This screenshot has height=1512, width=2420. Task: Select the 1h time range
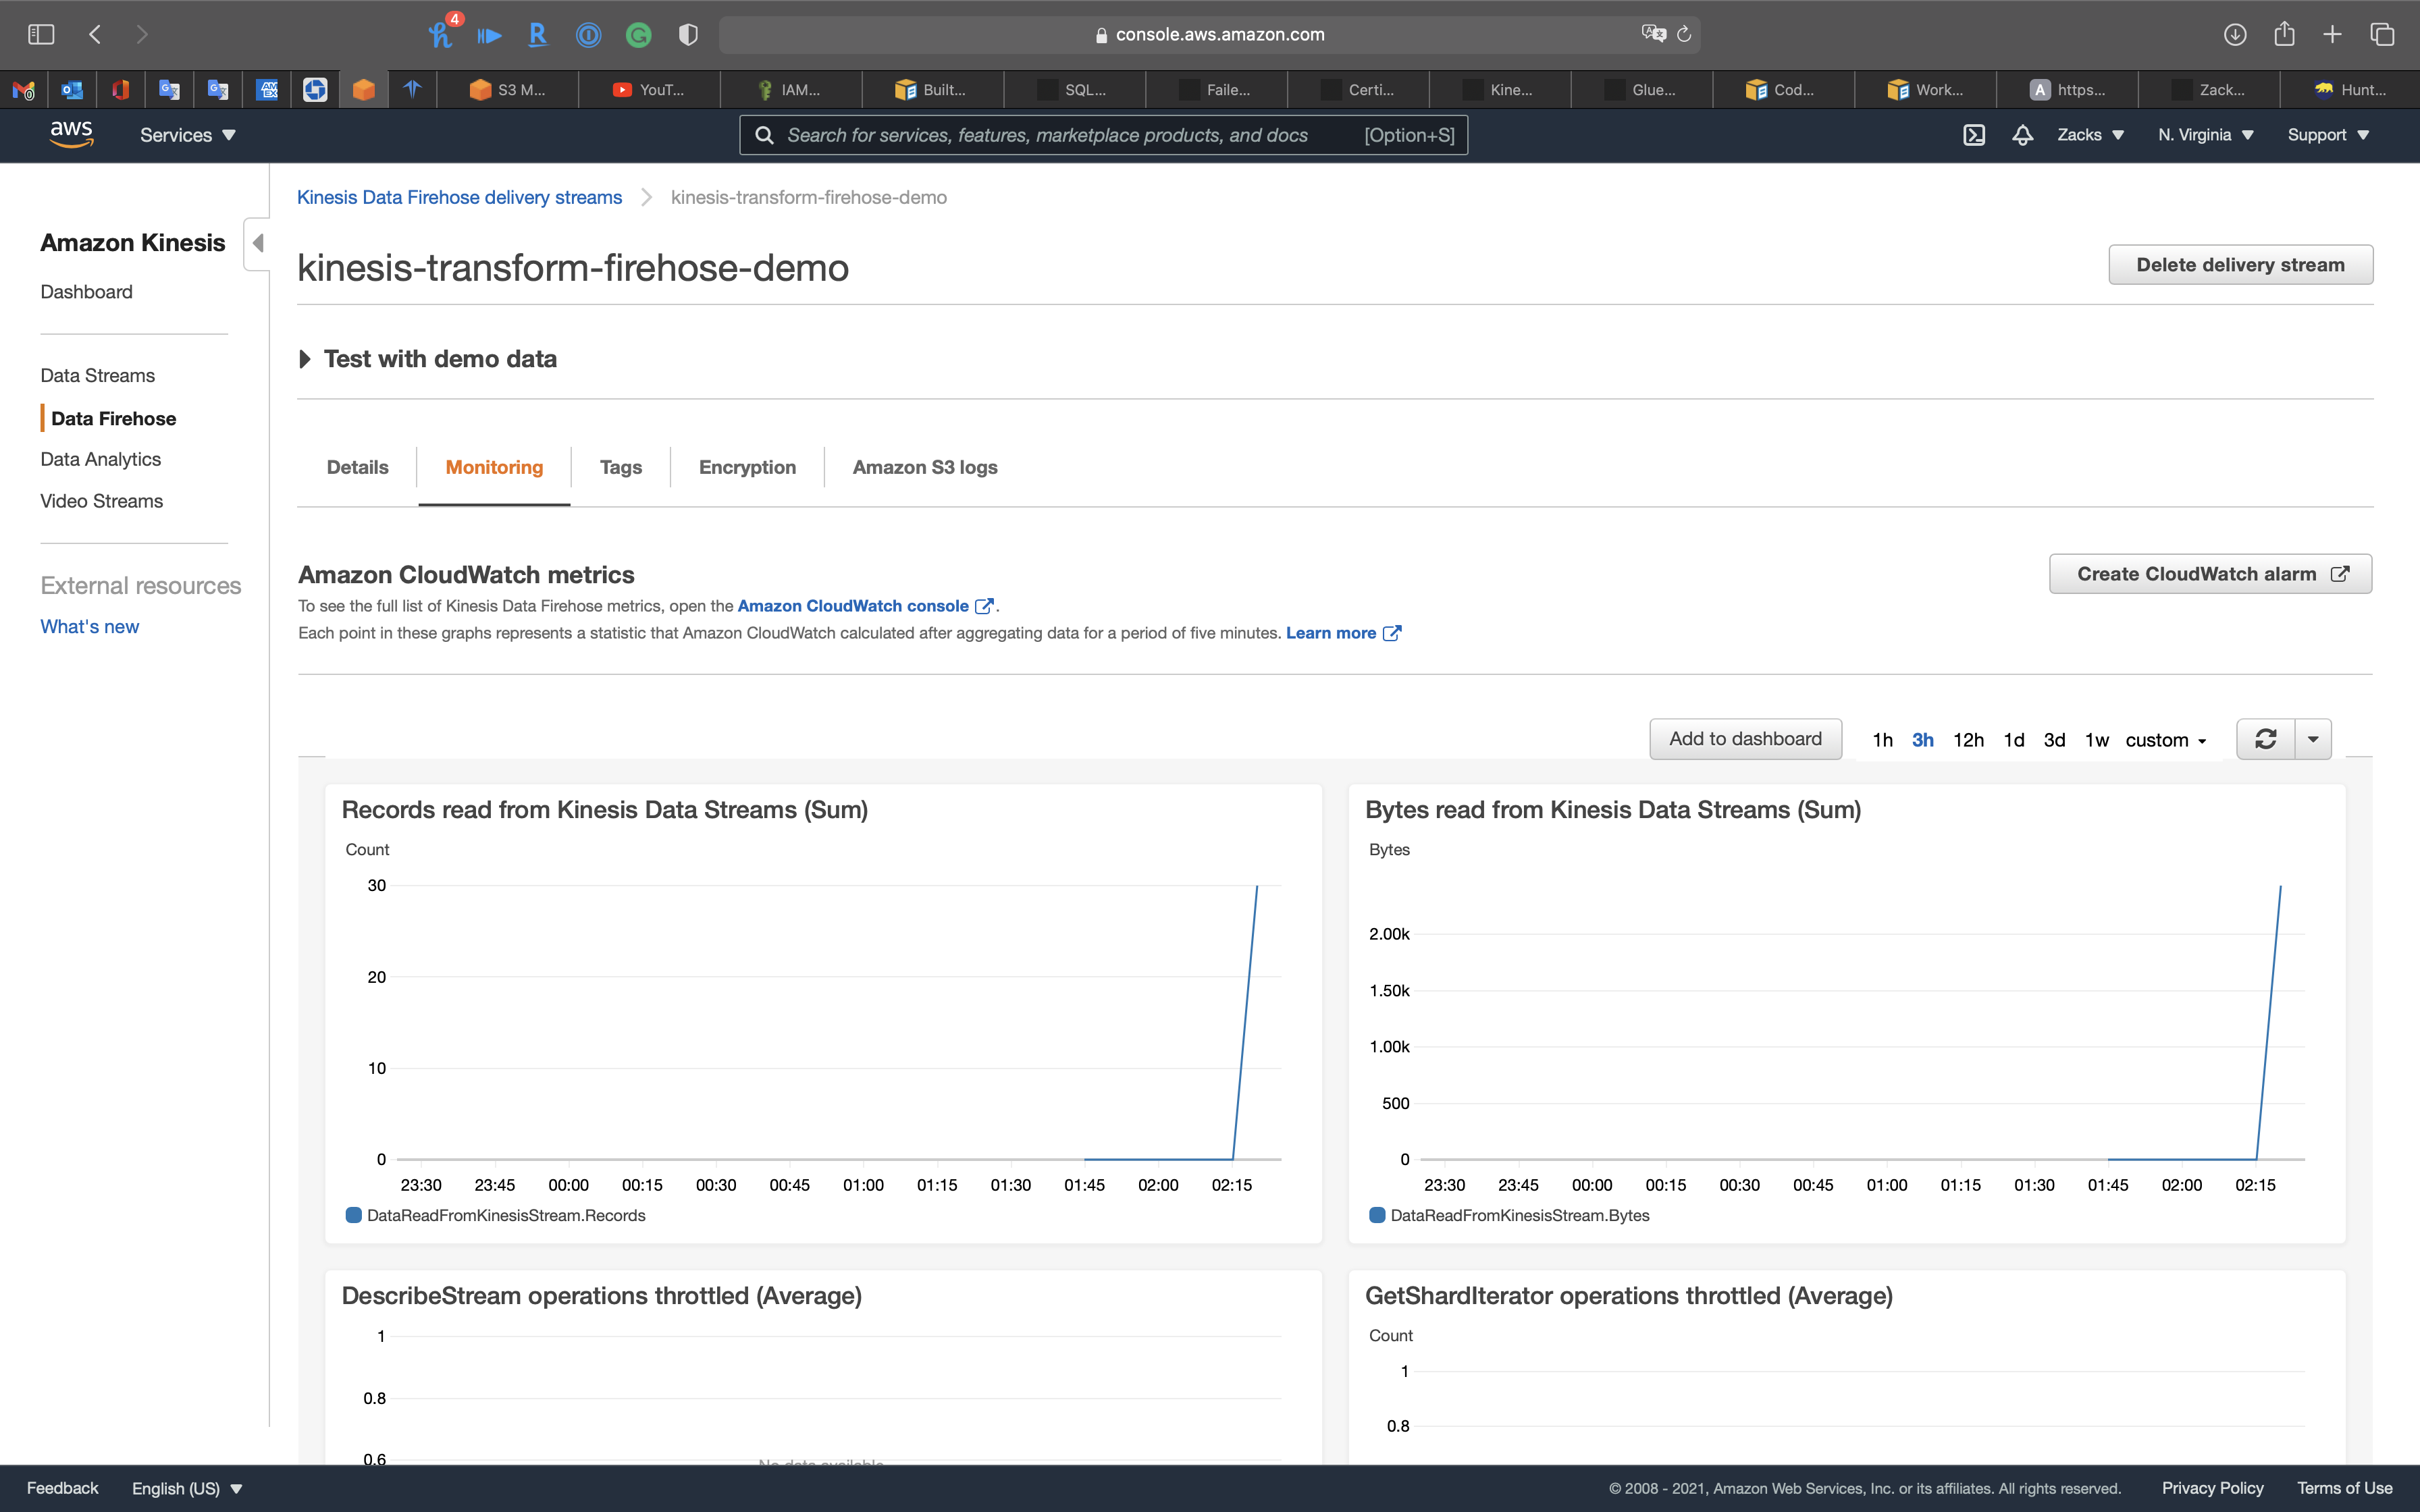pos(1882,740)
